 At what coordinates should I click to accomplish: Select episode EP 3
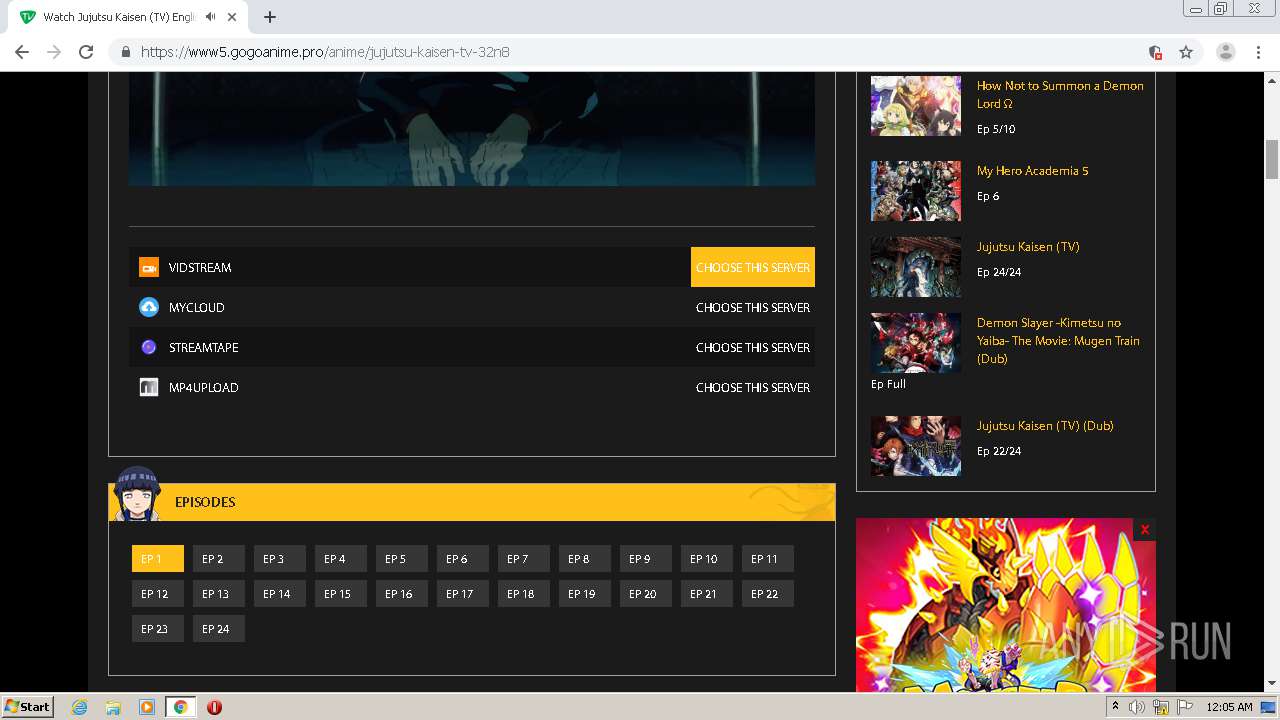coord(280,559)
